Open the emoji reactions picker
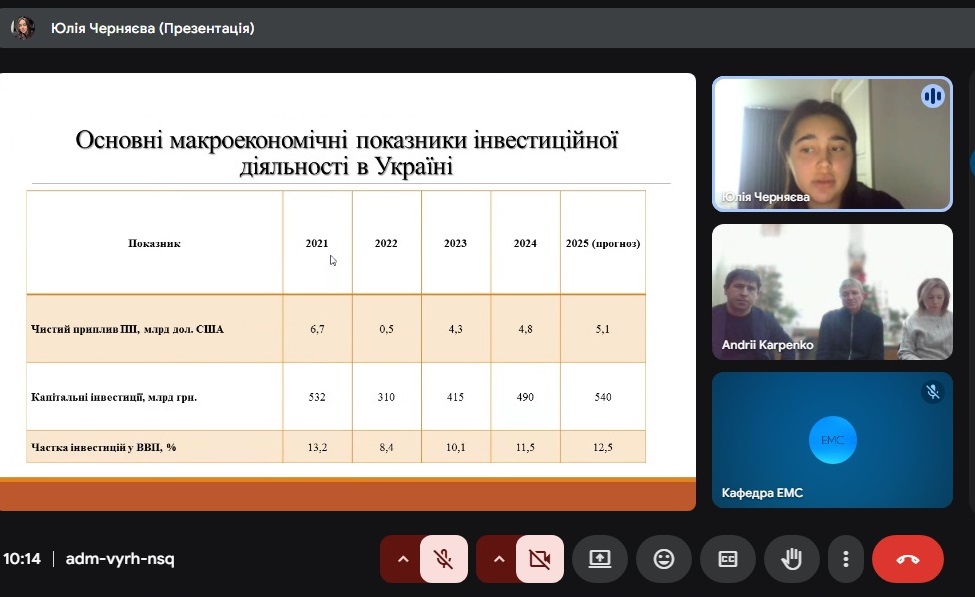Viewport: 975px width, 597px height. pos(664,559)
